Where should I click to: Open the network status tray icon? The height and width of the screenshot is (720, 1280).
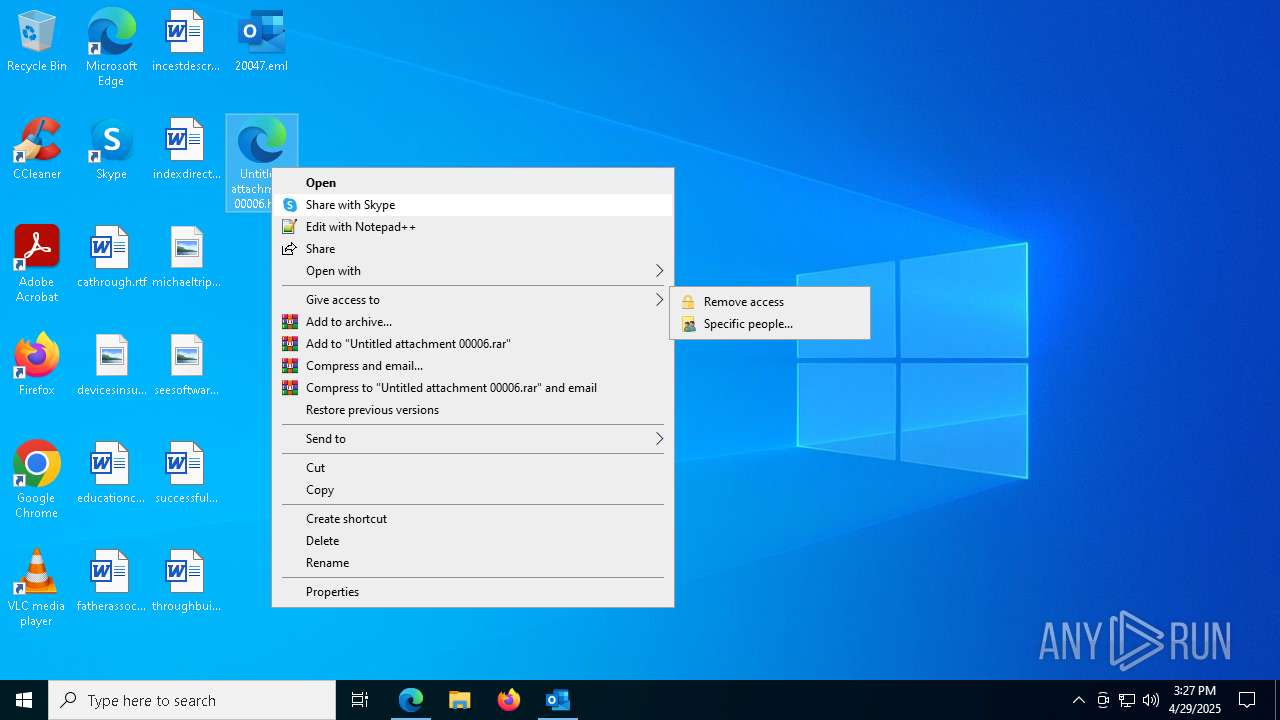point(1127,700)
